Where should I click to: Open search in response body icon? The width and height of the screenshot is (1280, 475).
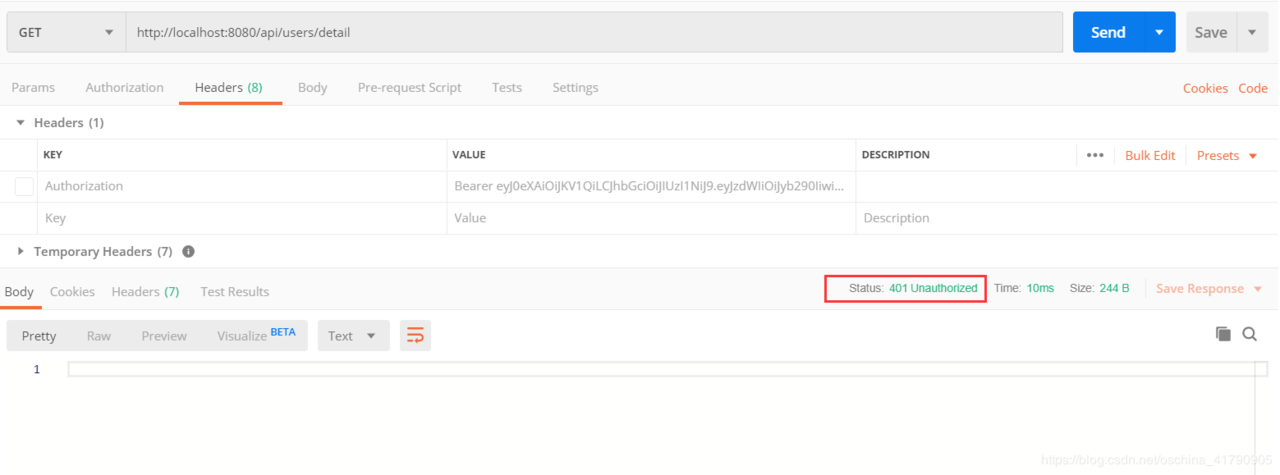coord(1250,334)
